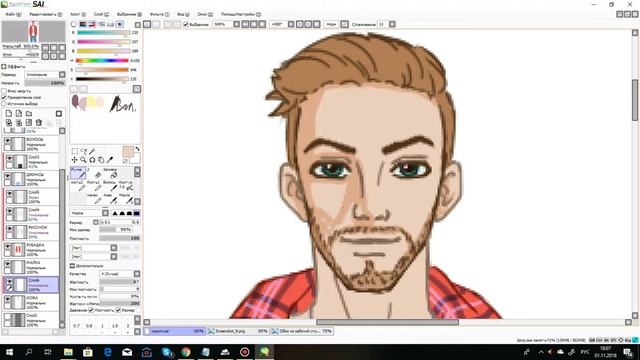Create a new linework layer
Screen dimensions: 640x360
point(19,113)
